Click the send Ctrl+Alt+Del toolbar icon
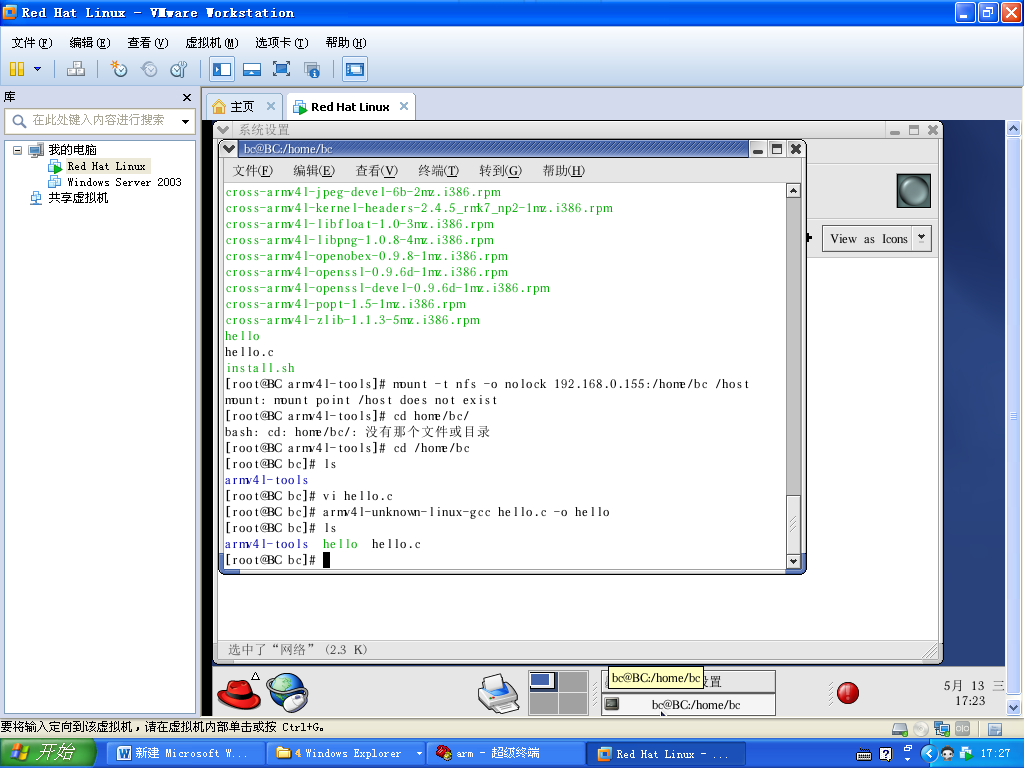 point(76,69)
